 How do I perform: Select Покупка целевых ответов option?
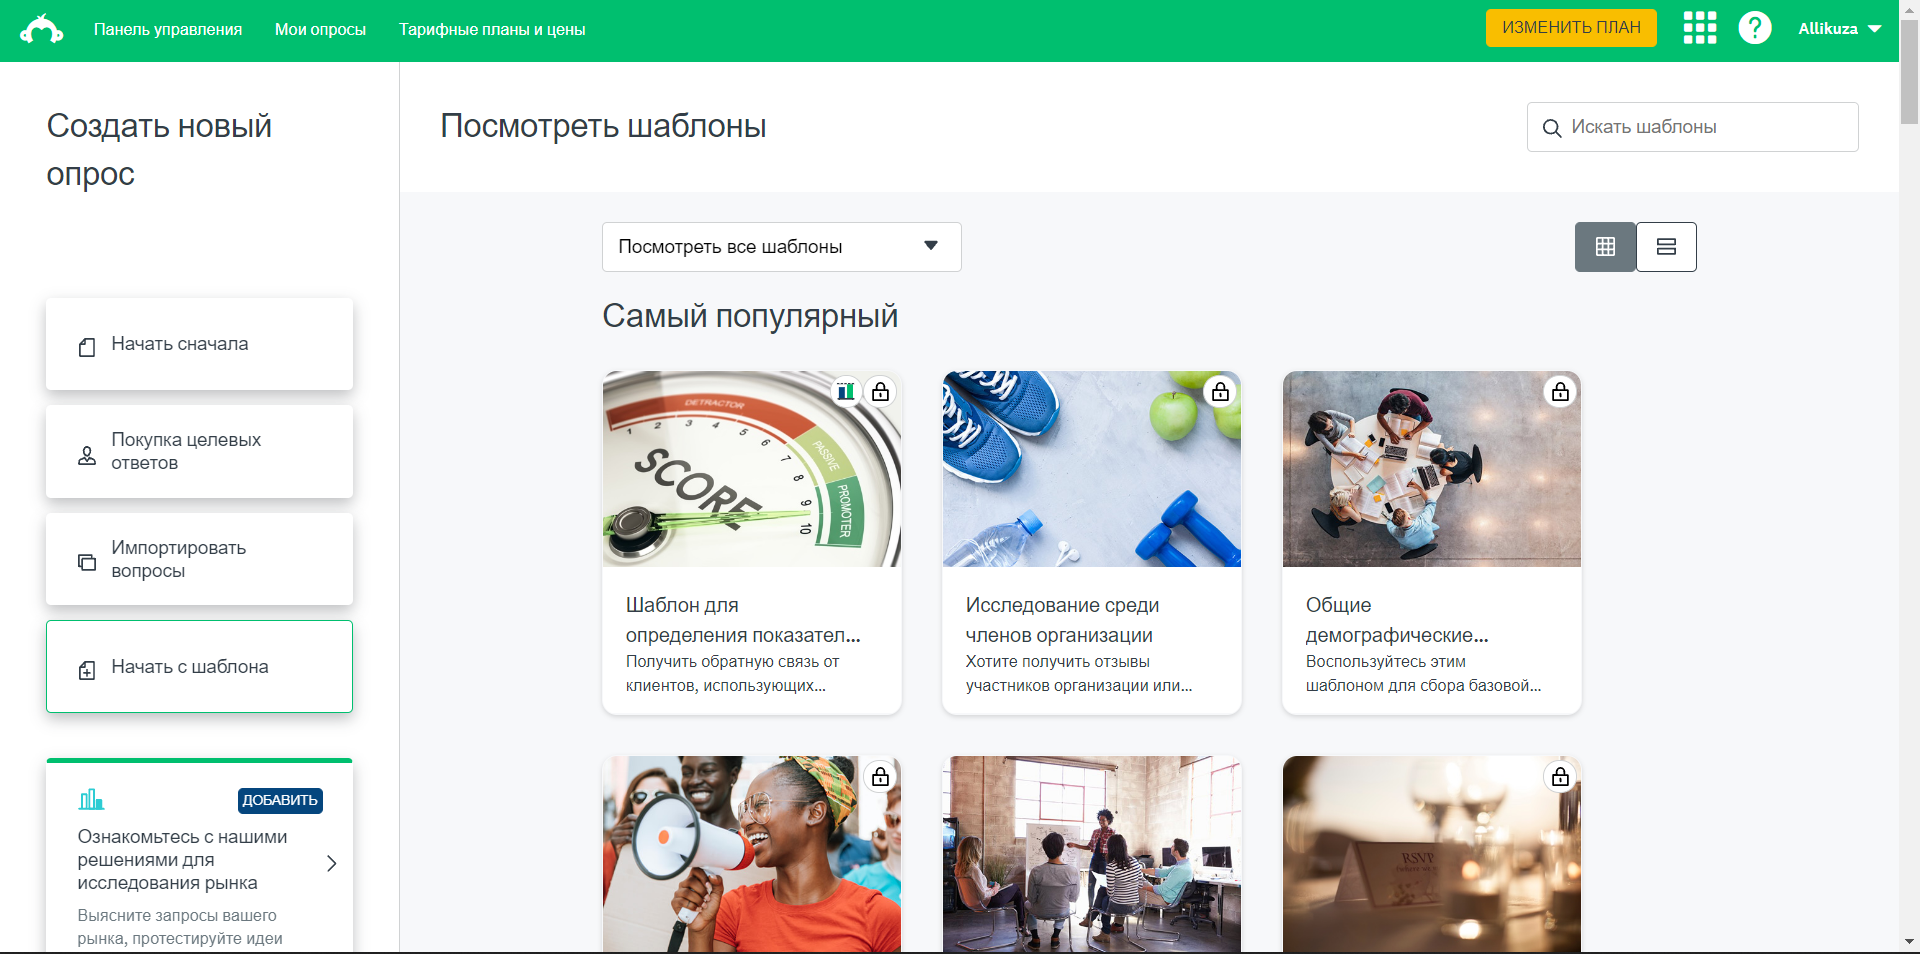point(199,451)
